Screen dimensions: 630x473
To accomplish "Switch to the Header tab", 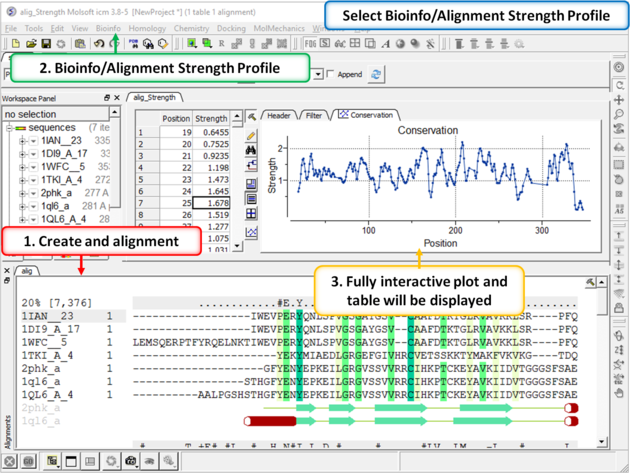I will 277,116.
